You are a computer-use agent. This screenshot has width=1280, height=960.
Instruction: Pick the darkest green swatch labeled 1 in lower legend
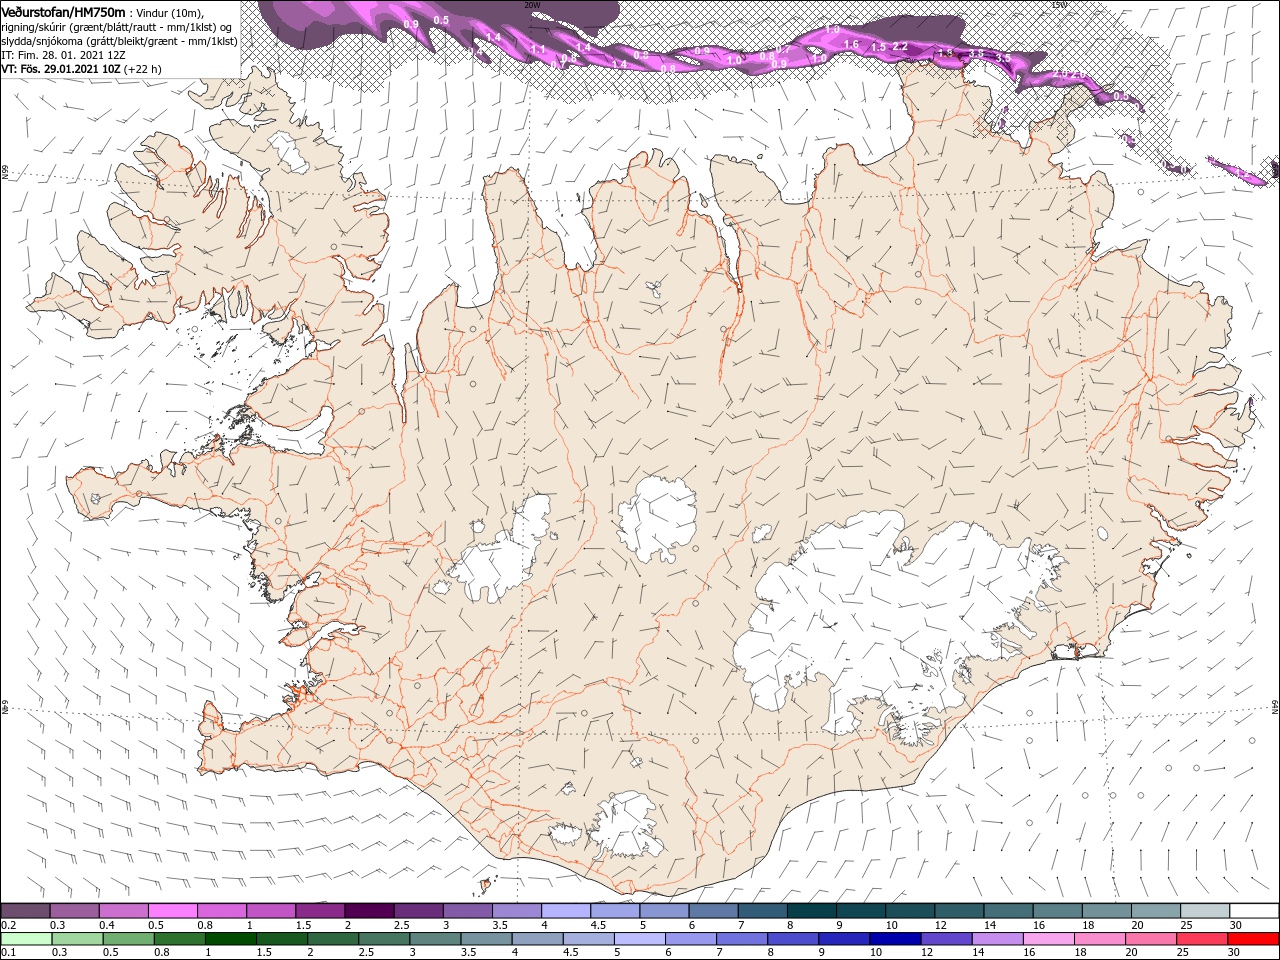(231, 938)
